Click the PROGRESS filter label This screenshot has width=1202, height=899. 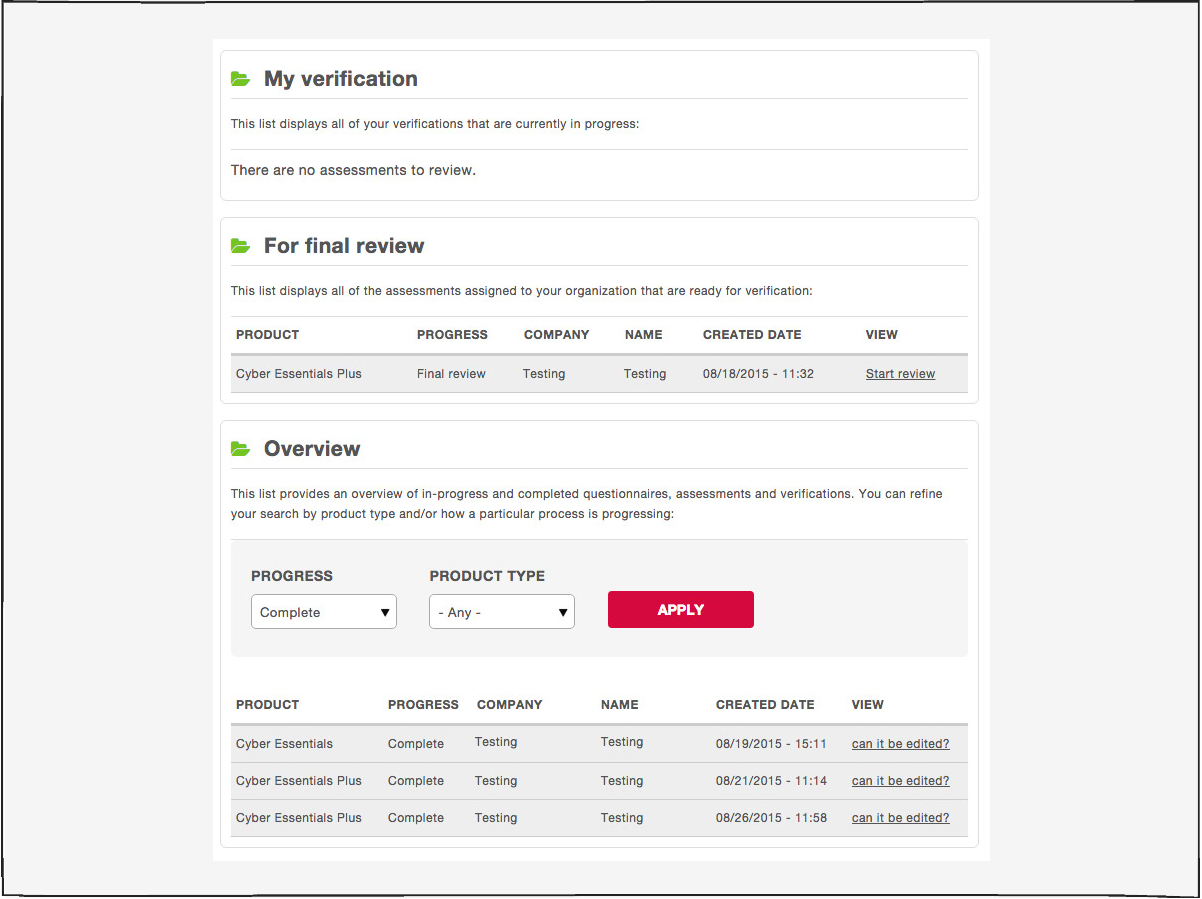pyautogui.click(x=292, y=576)
